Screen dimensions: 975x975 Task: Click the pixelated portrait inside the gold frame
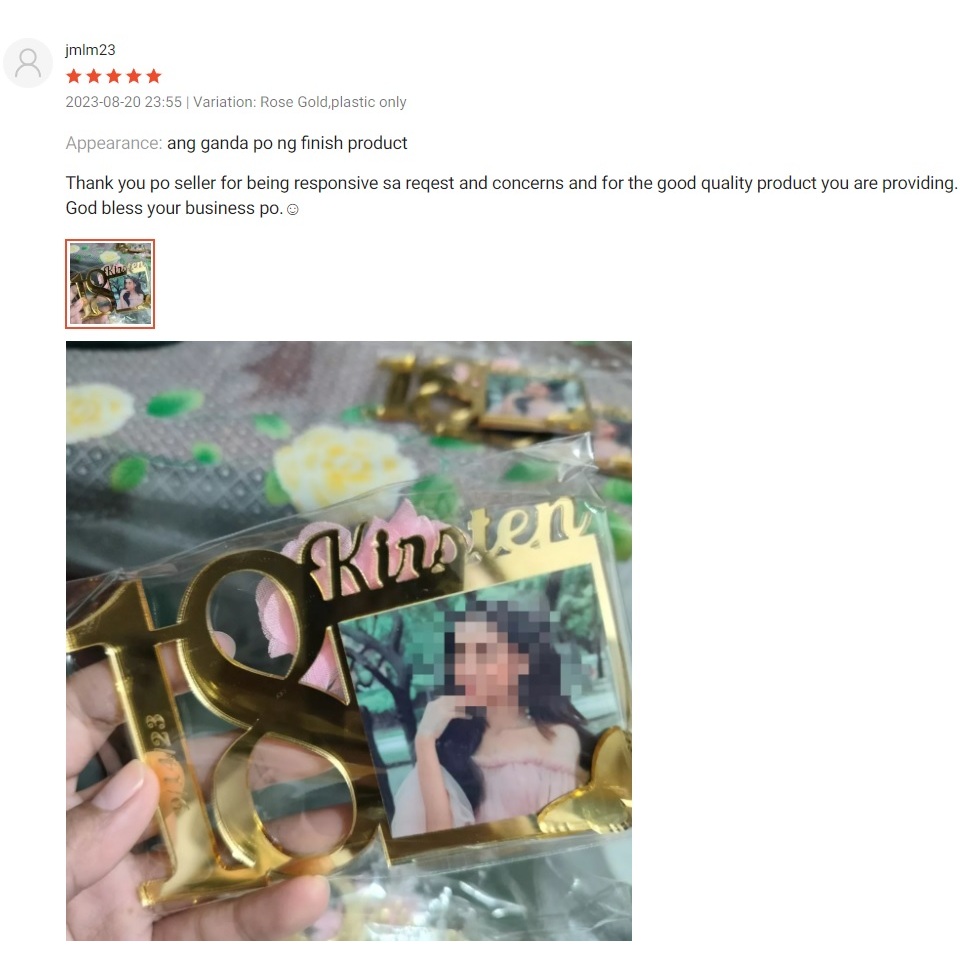pos(482,700)
